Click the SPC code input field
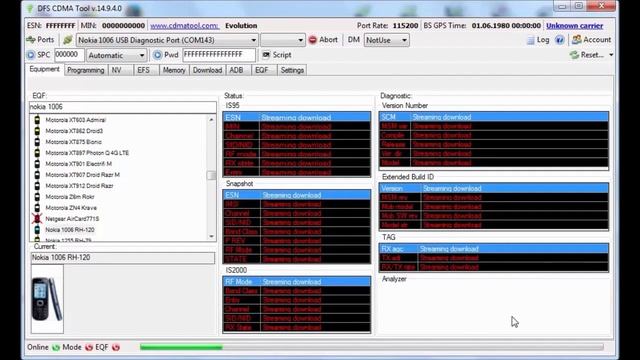Viewport: 640px width, 360px height. pos(69,55)
